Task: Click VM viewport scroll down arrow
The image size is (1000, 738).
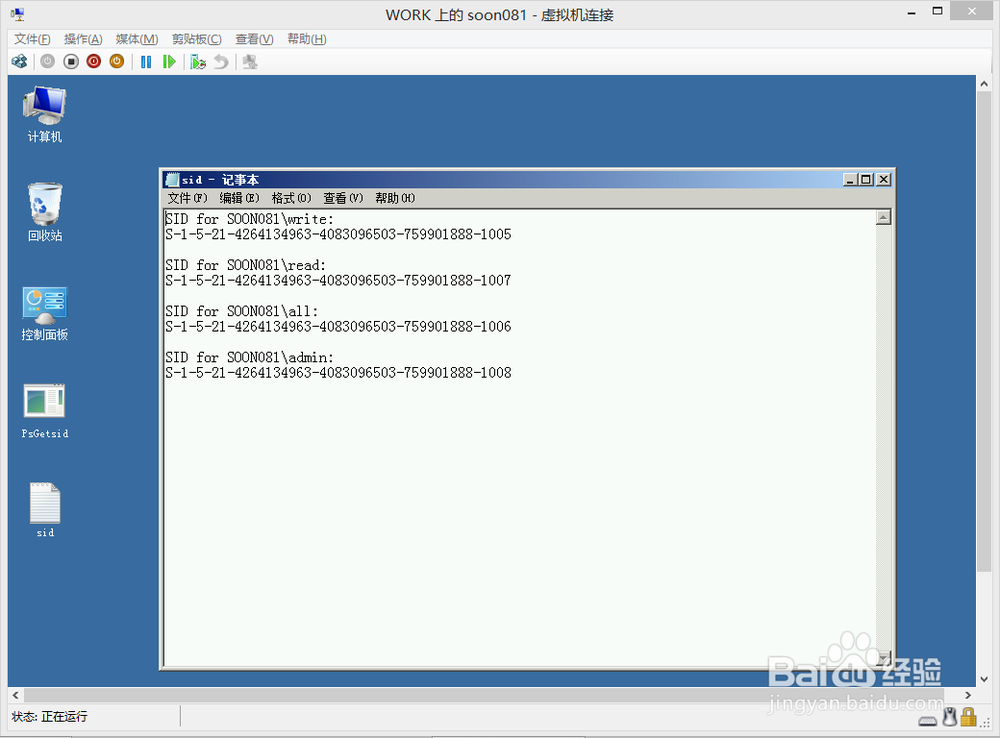Action: [x=983, y=679]
